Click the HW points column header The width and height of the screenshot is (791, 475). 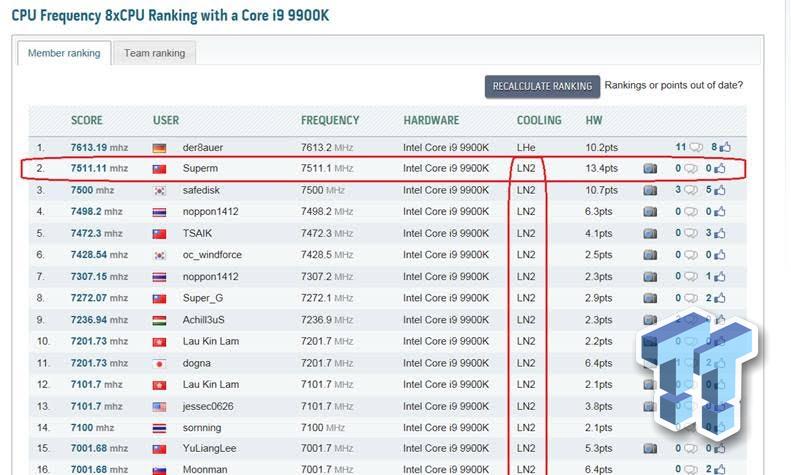(x=594, y=120)
